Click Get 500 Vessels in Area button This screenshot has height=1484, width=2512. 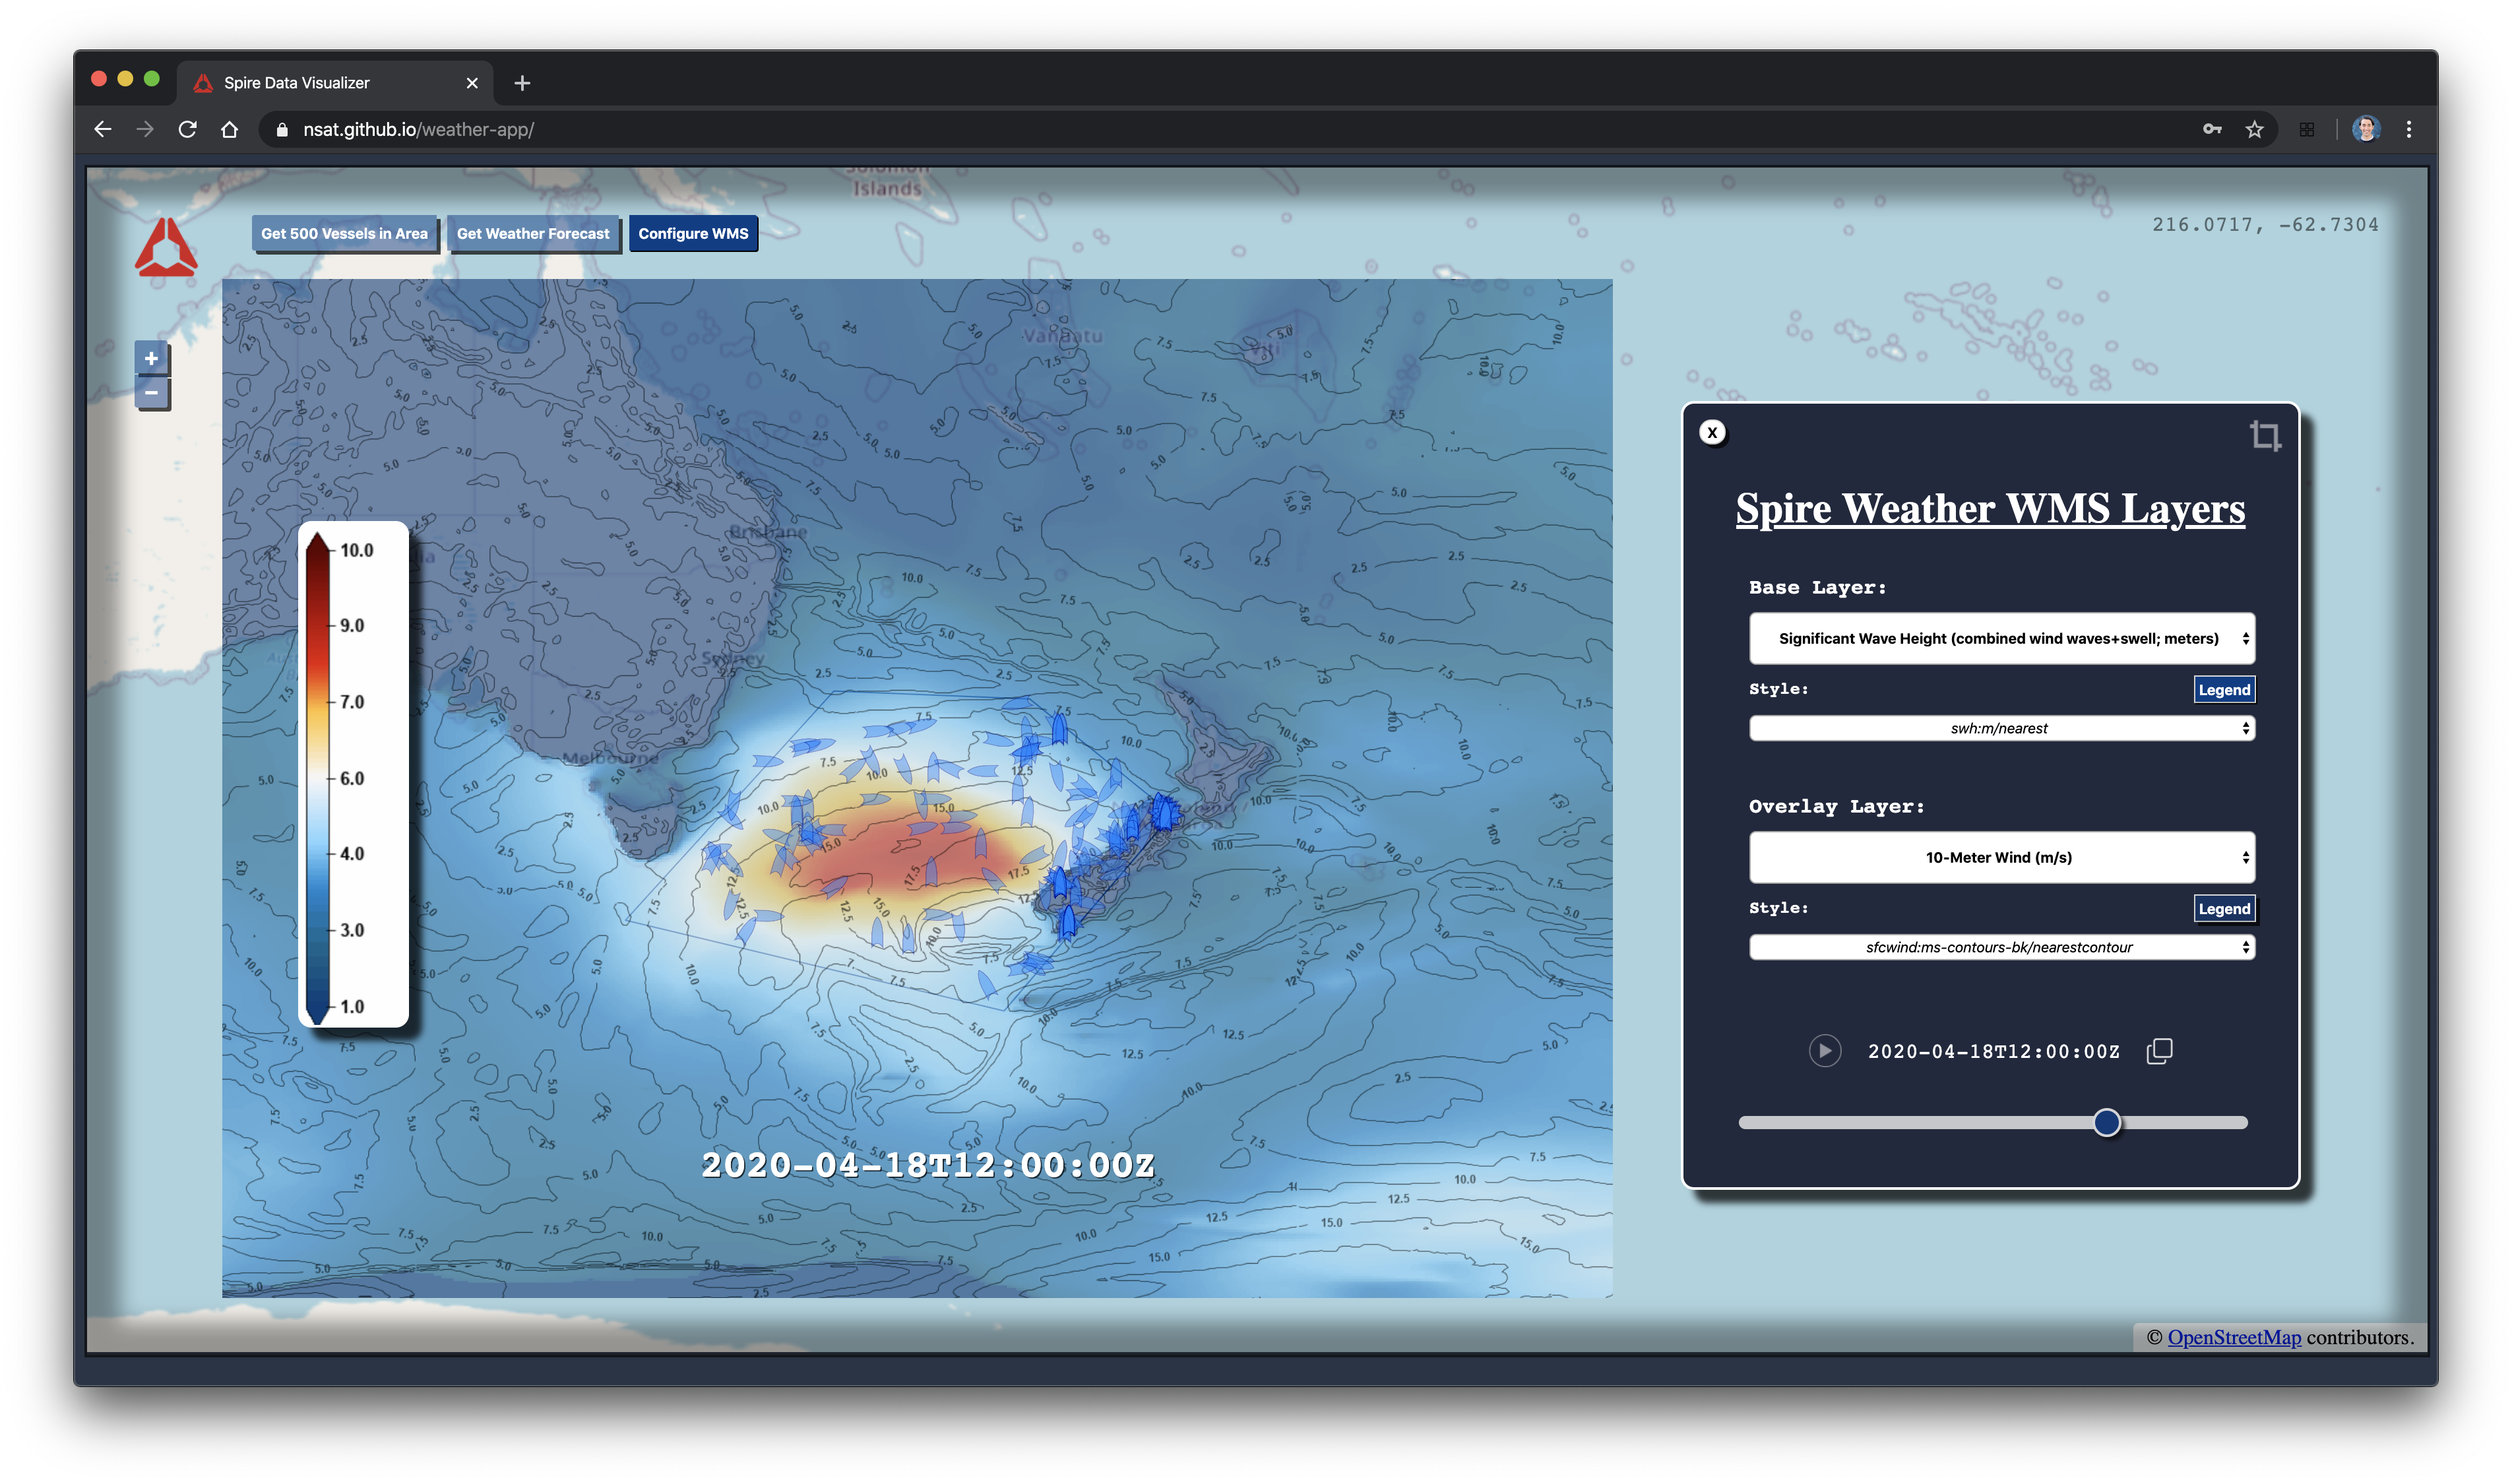344,233
